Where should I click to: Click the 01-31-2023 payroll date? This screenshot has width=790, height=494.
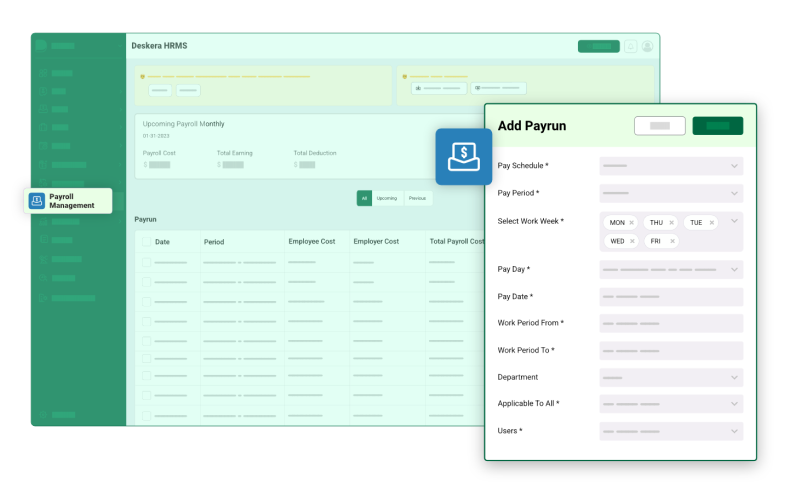click(x=156, y=136)
